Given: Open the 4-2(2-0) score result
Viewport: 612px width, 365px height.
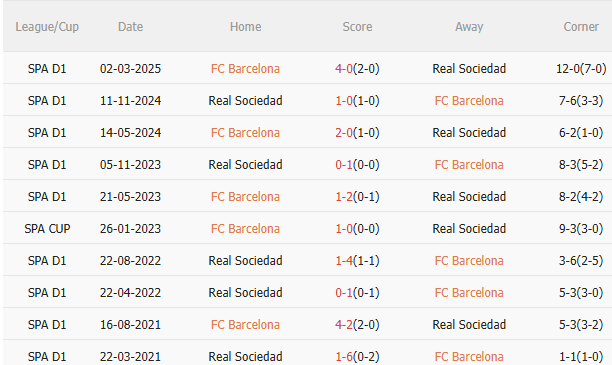Looking at the screenshot, I should (x=357, y=325).
